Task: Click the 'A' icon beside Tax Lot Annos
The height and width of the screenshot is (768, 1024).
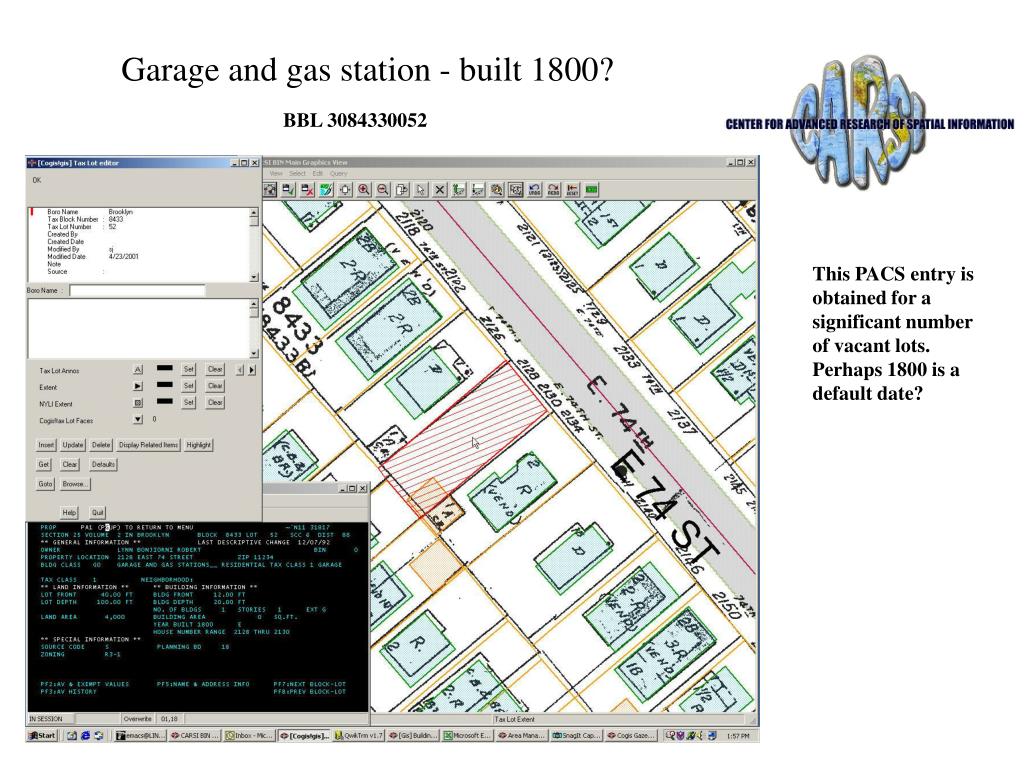Action: coord(138,370)
